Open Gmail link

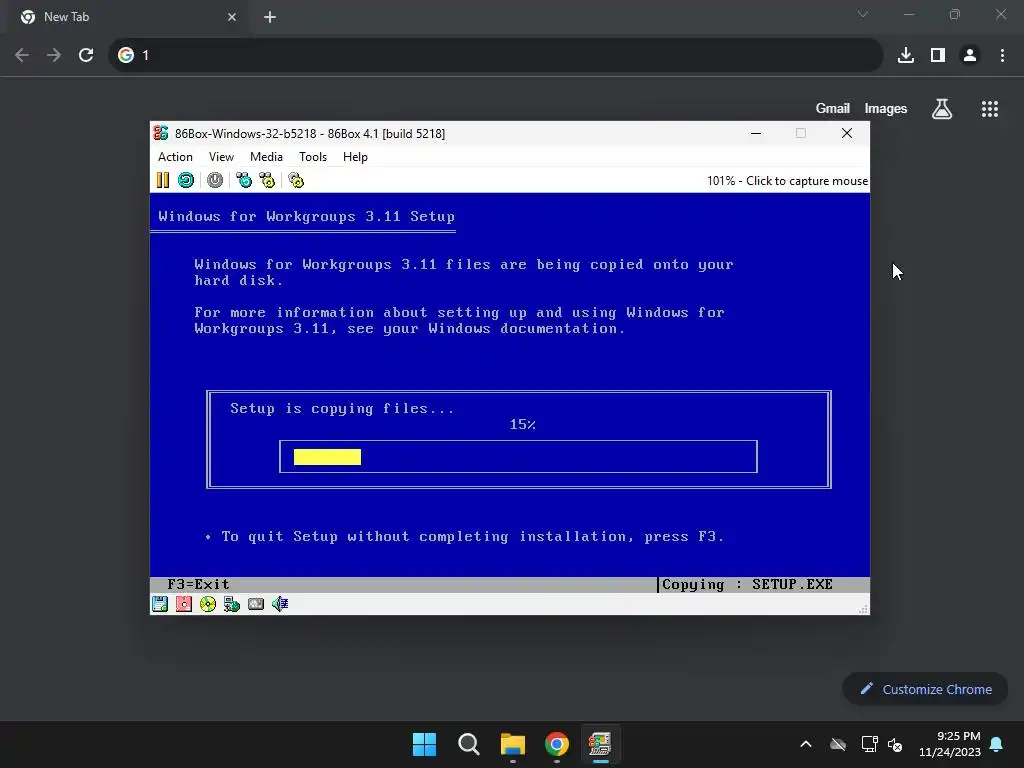(x=833, y=108)
